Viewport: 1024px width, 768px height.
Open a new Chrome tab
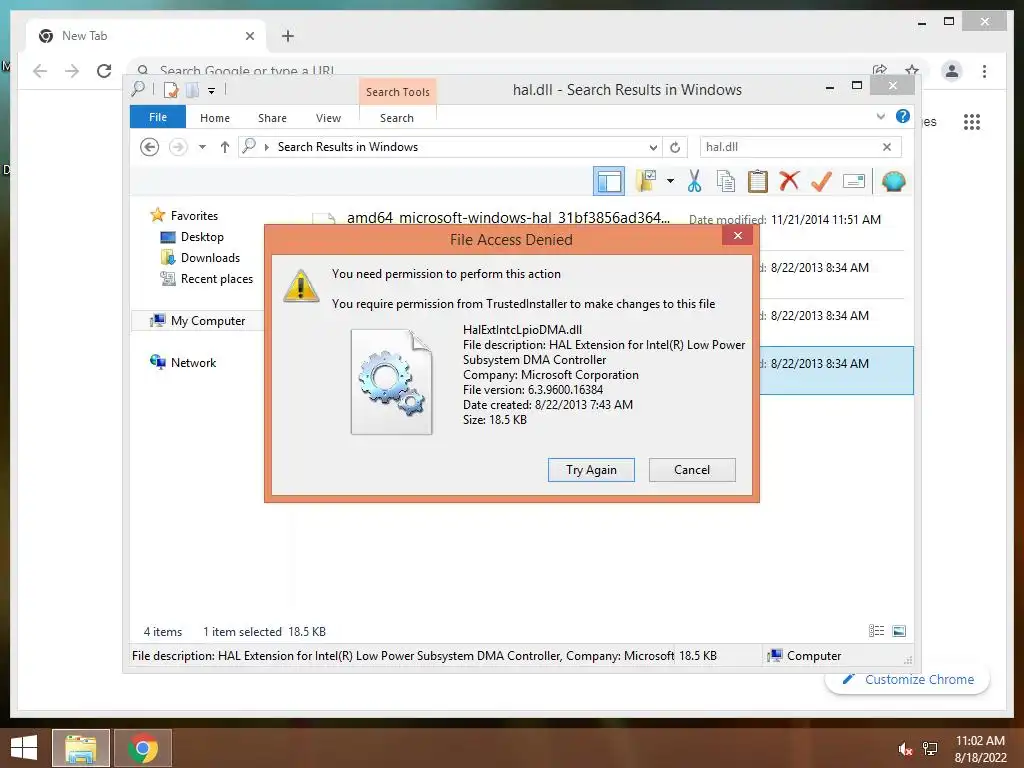point(287,36)
